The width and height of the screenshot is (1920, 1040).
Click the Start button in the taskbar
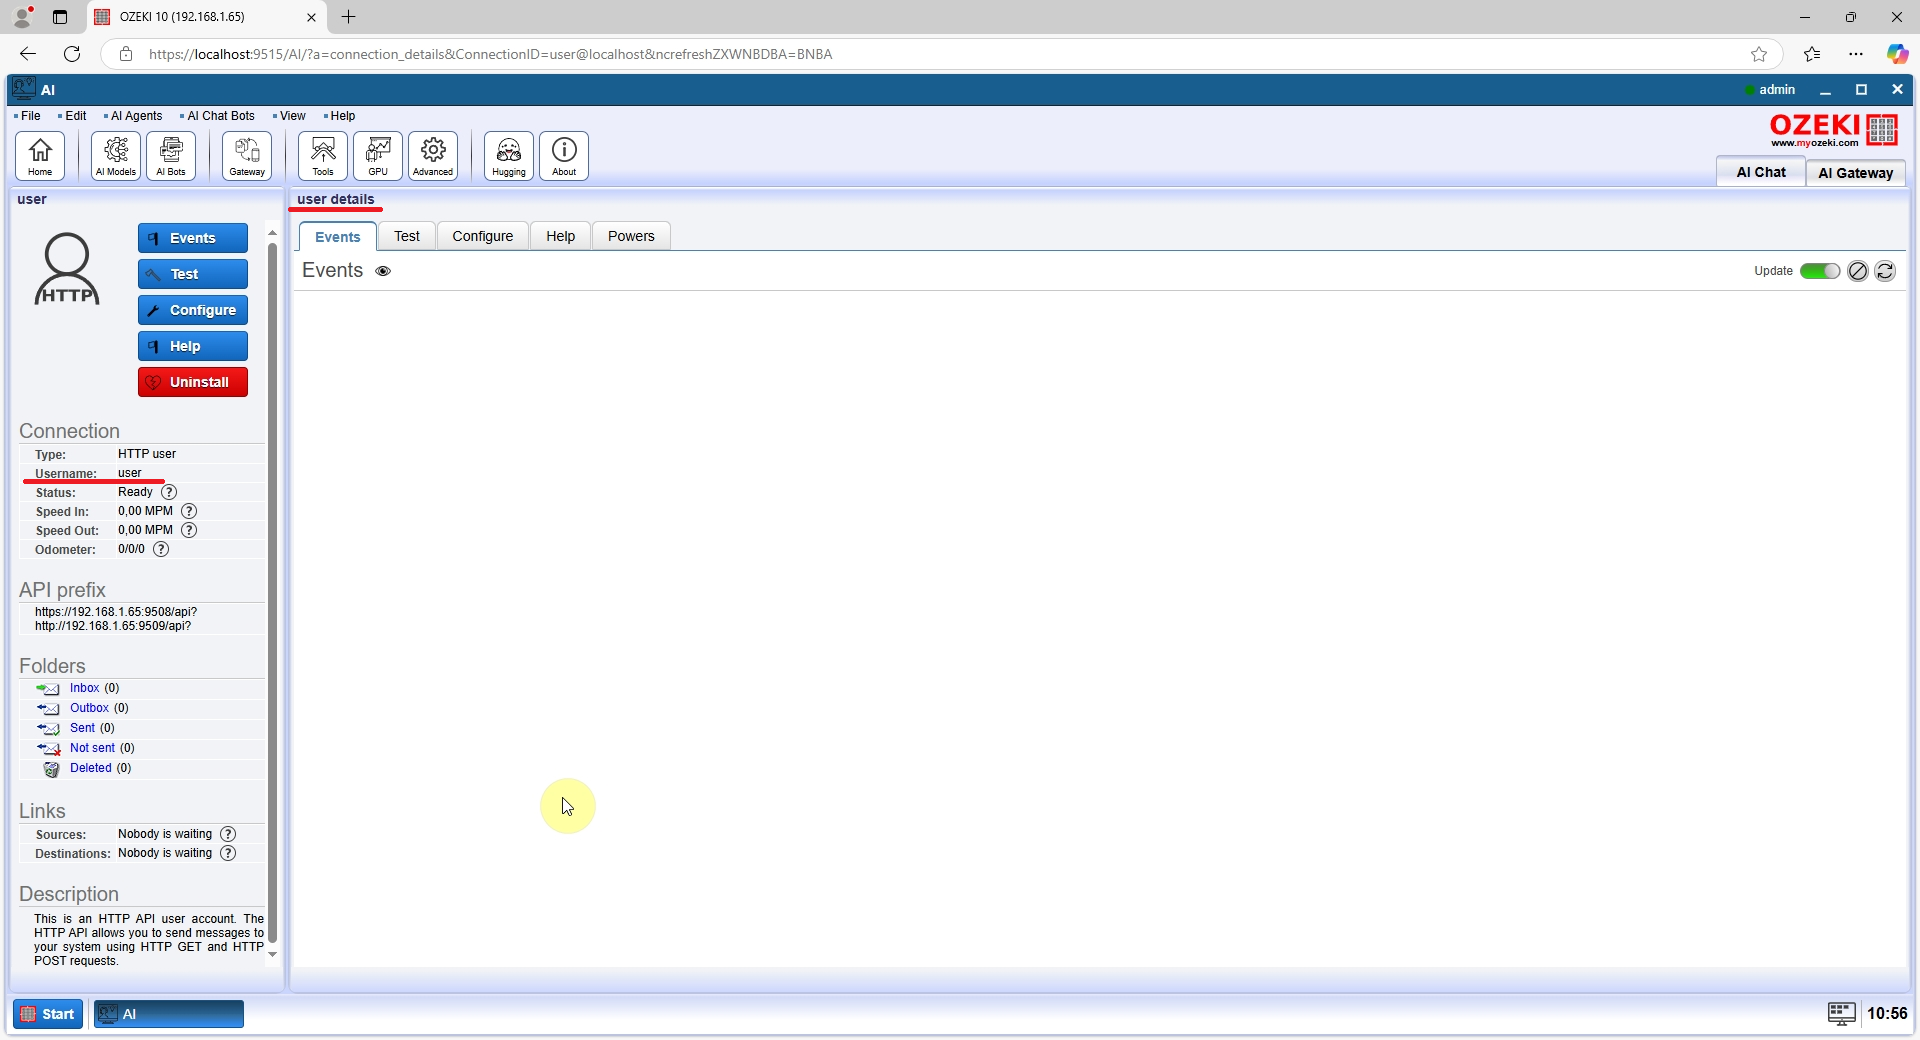tap(48, 1014)
